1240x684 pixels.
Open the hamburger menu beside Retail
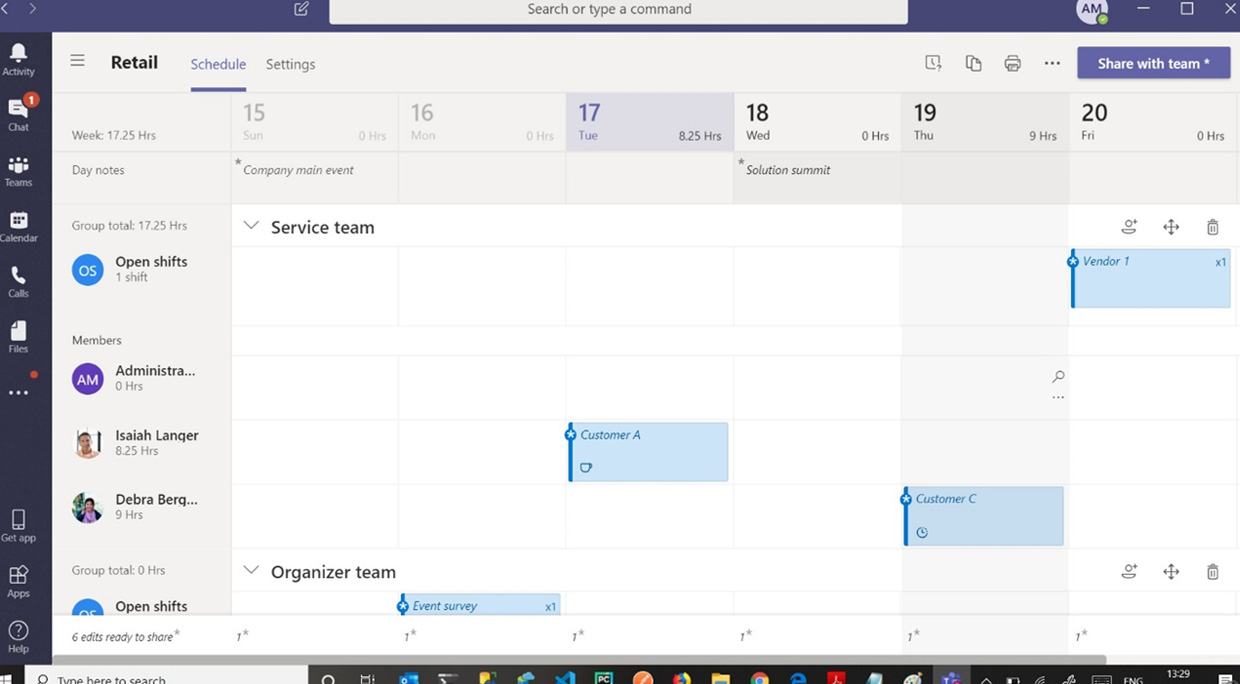tap(77, 61)
